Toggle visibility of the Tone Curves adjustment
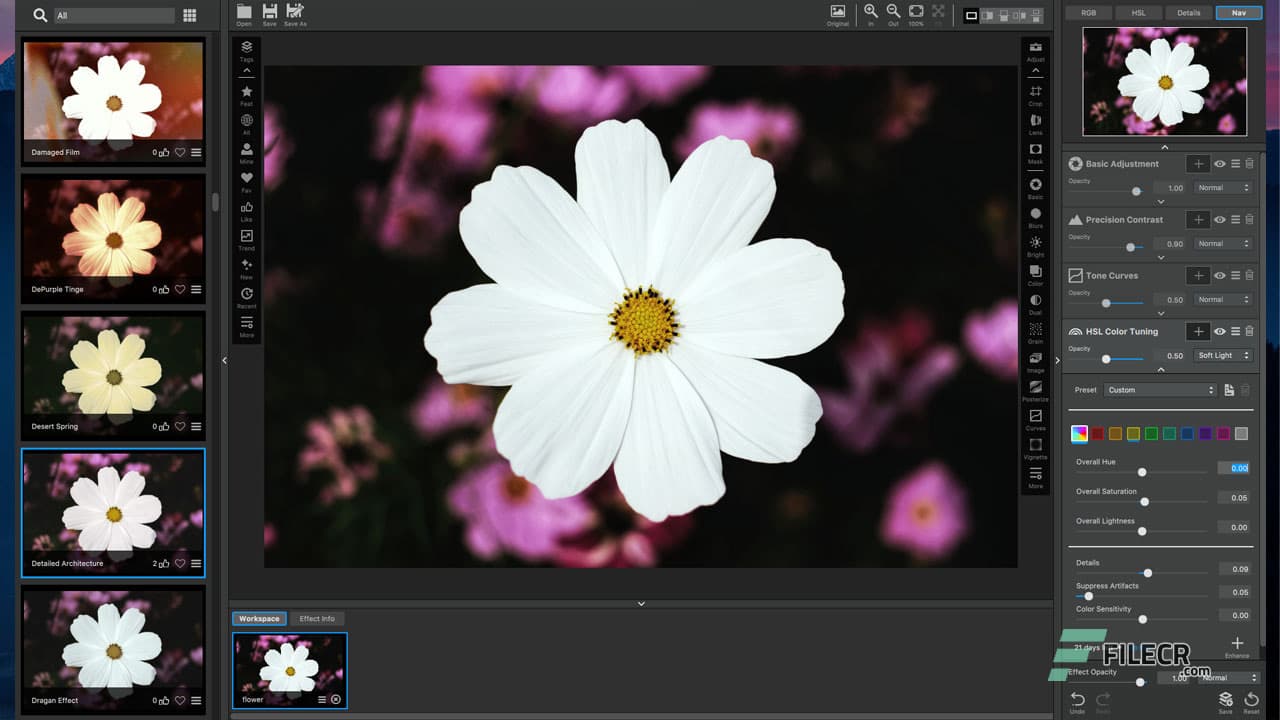The image size is (1280, 720). pyautogui.click(x=1220, y=275)
